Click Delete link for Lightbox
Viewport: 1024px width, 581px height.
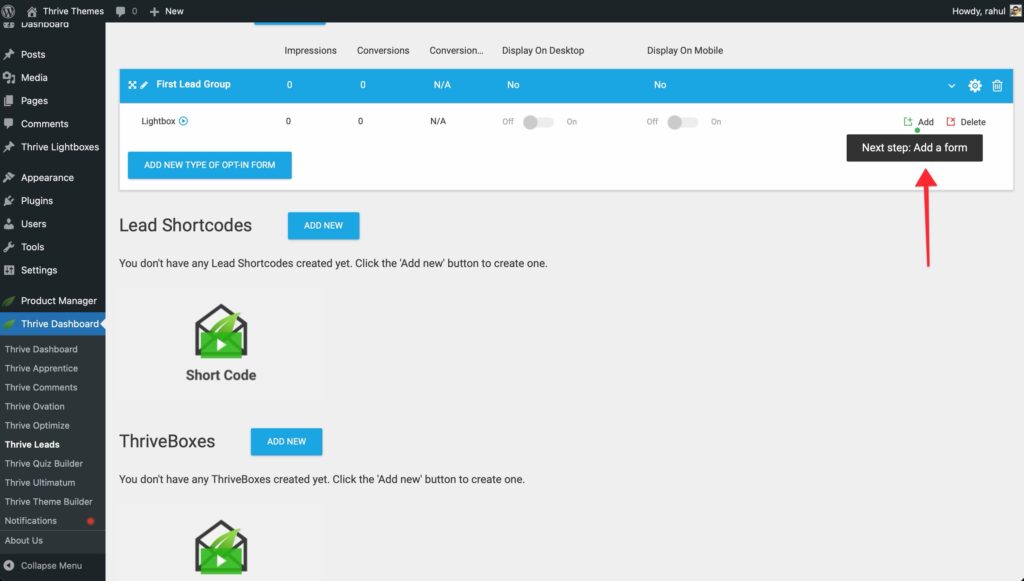(966, 122)
